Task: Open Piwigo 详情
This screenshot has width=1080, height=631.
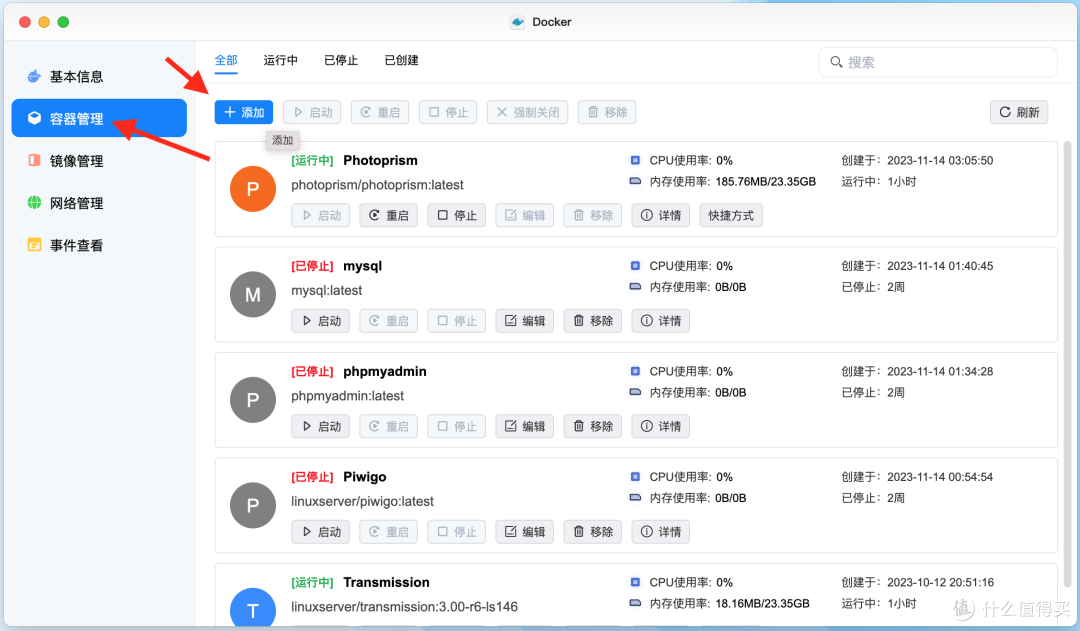Action: pos(661,532)
